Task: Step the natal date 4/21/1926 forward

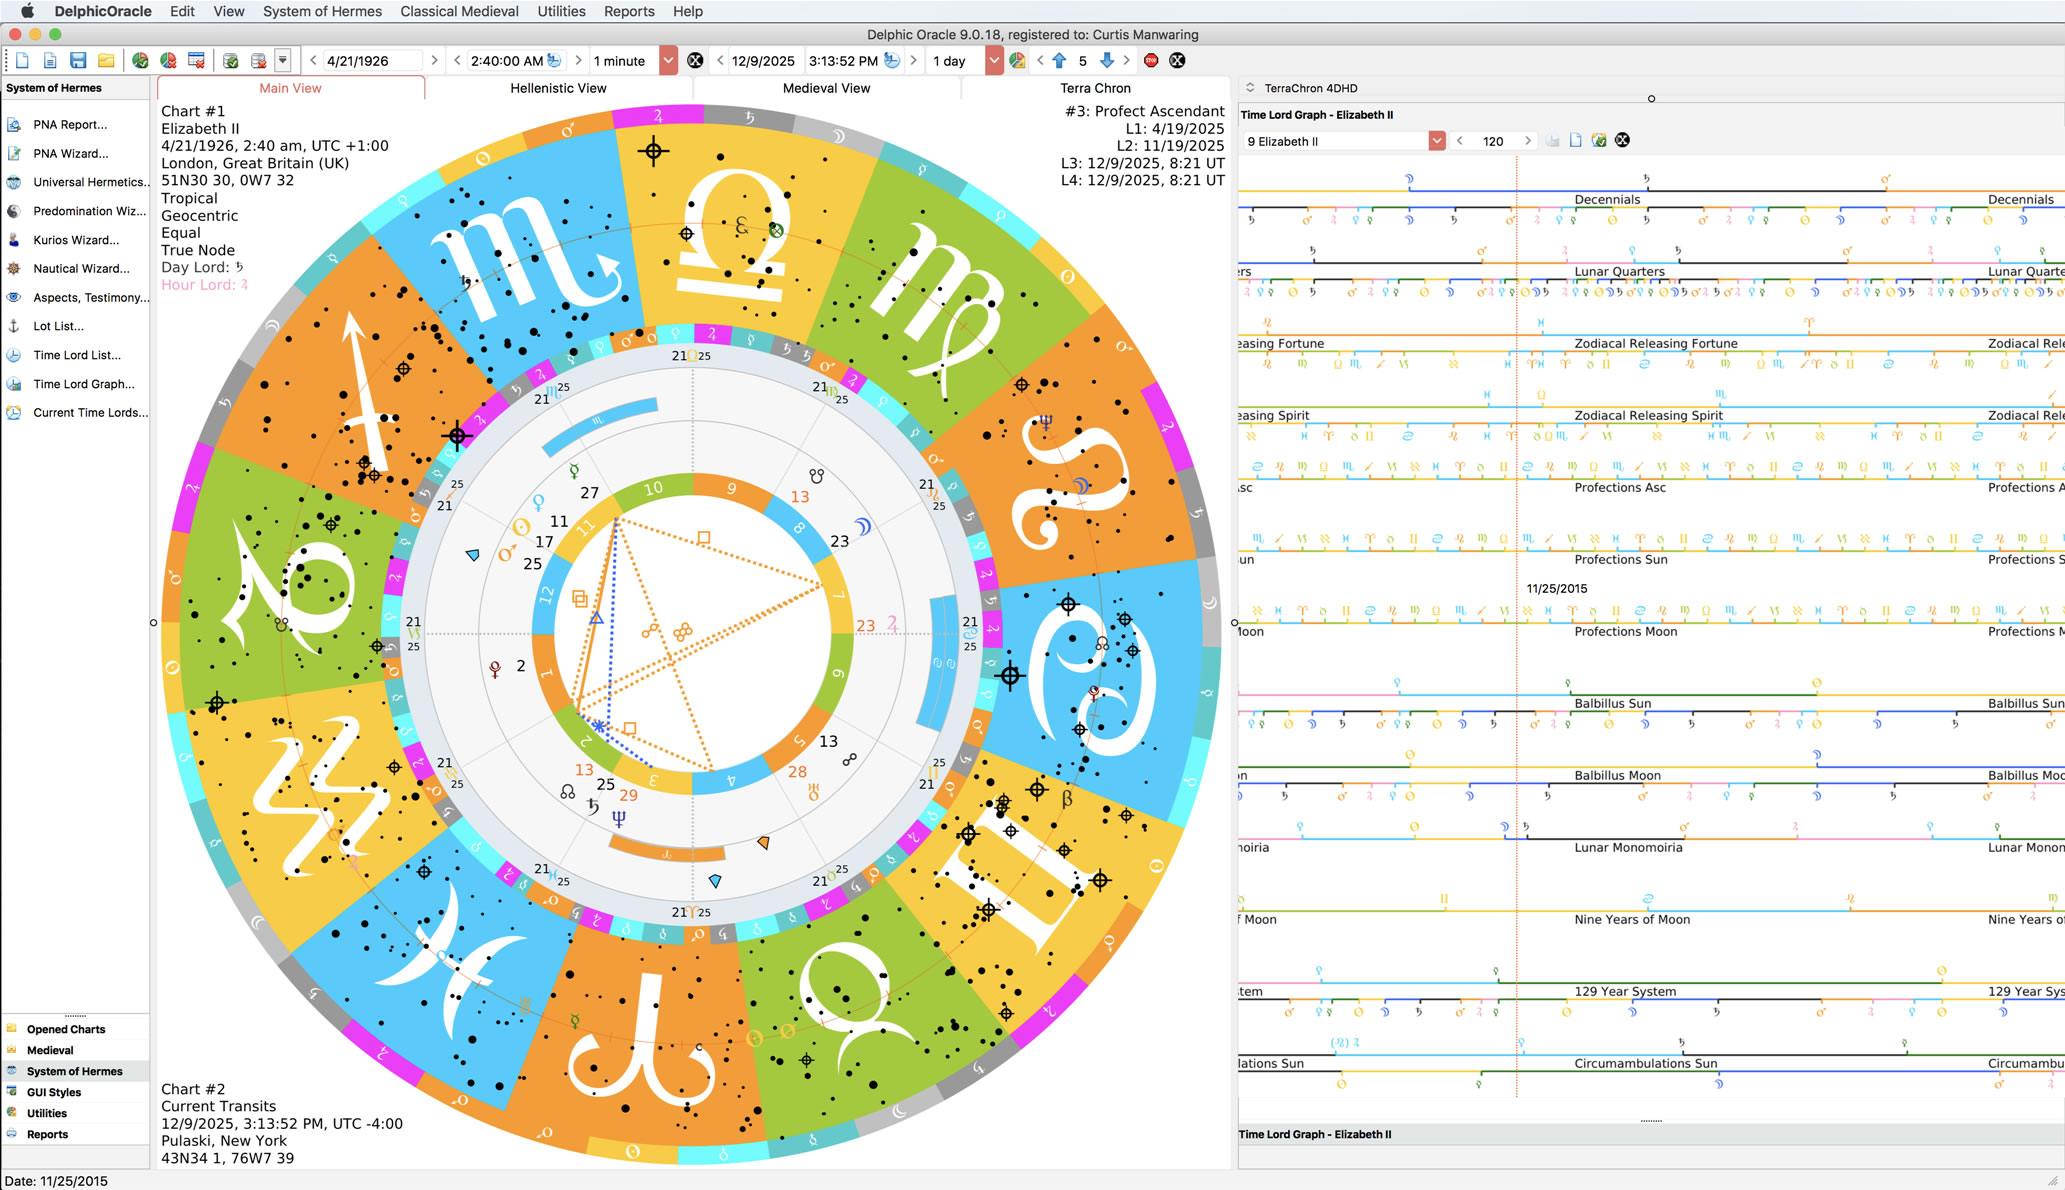Action: [x=434, y=61]
